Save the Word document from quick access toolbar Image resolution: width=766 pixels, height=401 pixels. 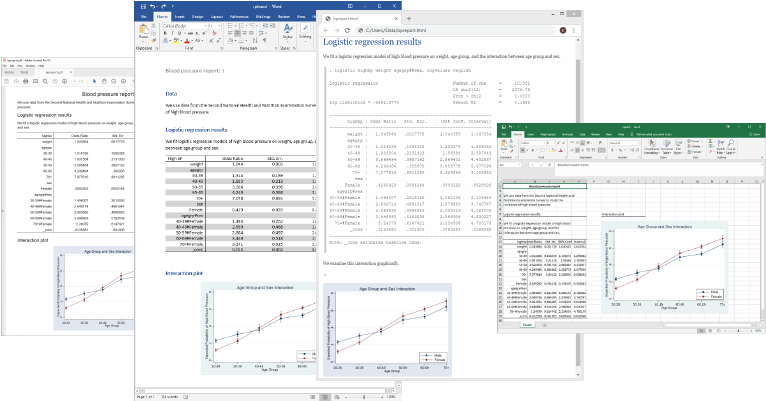click(143, 6)
